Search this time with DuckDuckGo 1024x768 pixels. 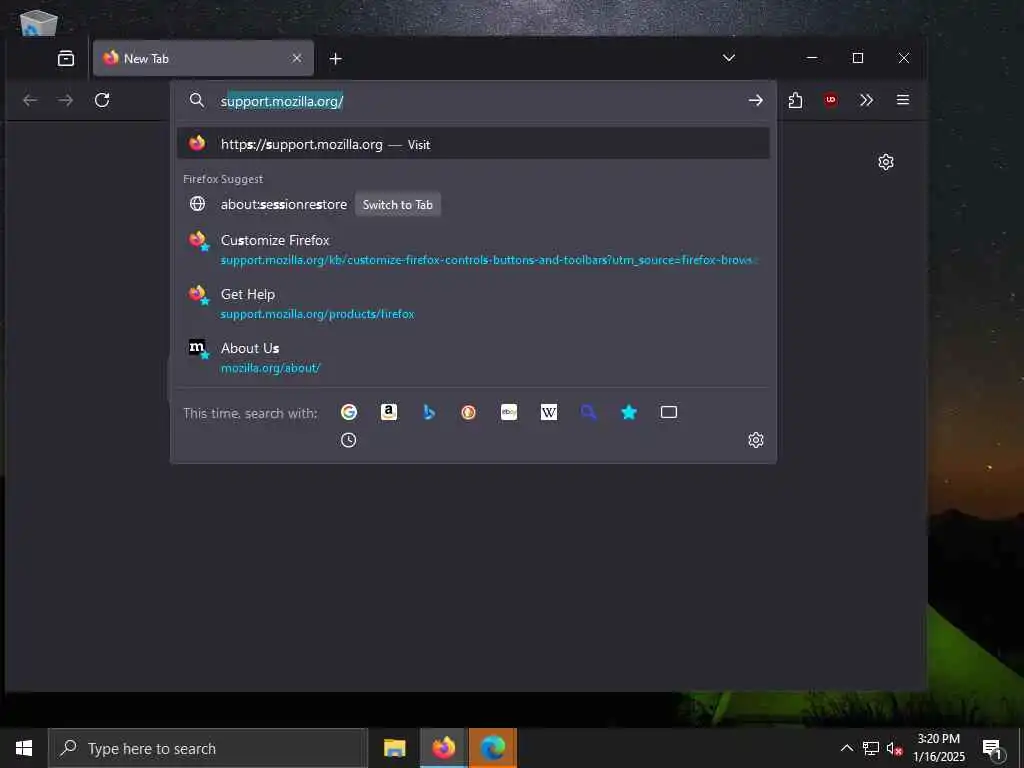(x=468, y=412)
